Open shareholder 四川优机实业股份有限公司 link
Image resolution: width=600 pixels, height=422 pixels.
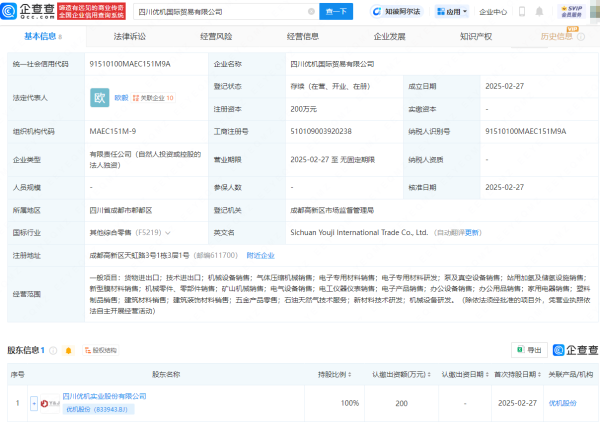pos(104,396)
